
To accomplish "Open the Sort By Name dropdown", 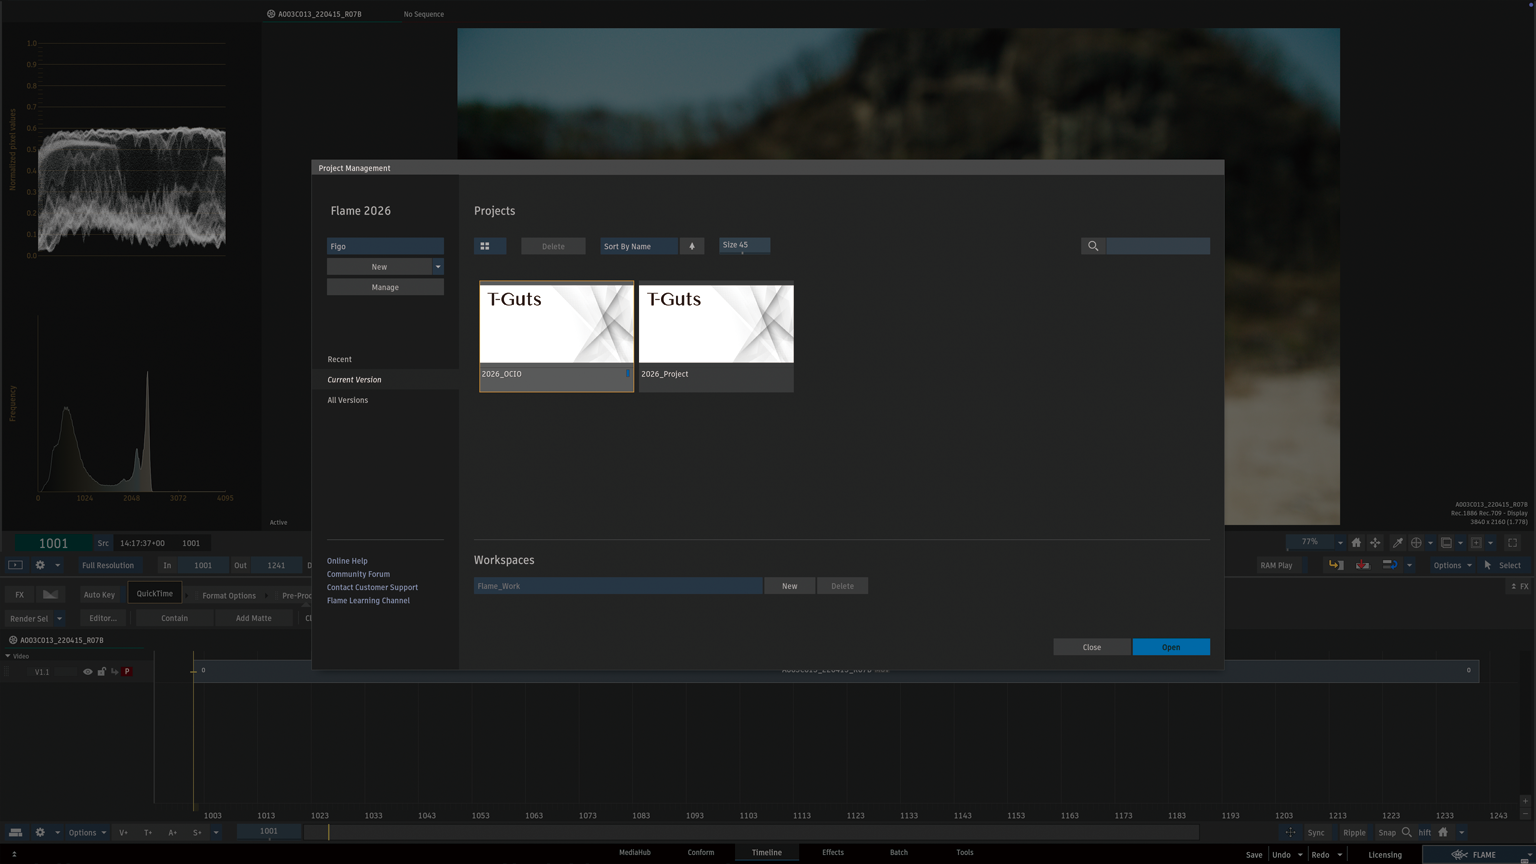I will (x=639, y=246).
